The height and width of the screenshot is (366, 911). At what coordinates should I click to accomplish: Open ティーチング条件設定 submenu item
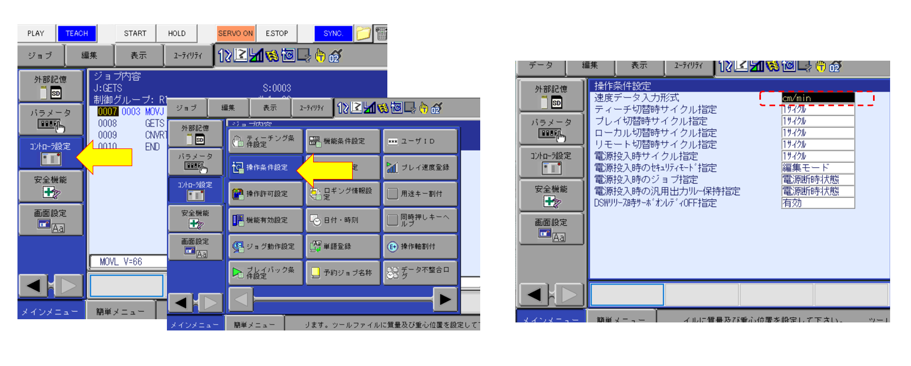[266, 141]
